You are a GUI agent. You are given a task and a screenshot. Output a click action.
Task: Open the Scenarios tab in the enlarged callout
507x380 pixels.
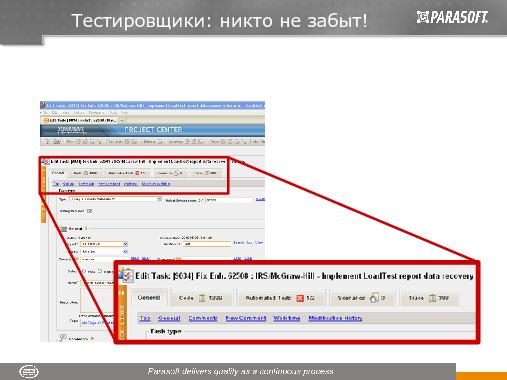pyautogui.click(x=362, y=298)
